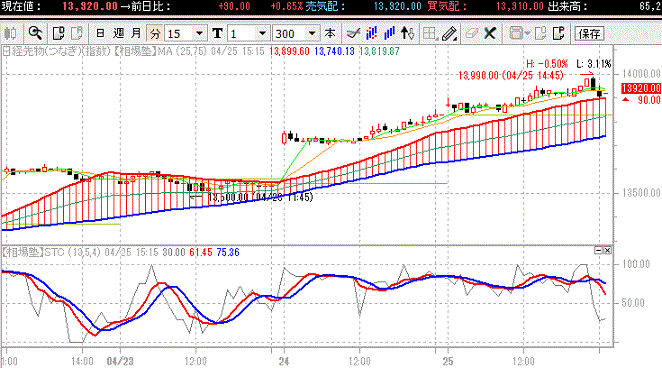Click the L: 3.11% label
Viewport: 662px width, 368px height.
tap(594, 64)
